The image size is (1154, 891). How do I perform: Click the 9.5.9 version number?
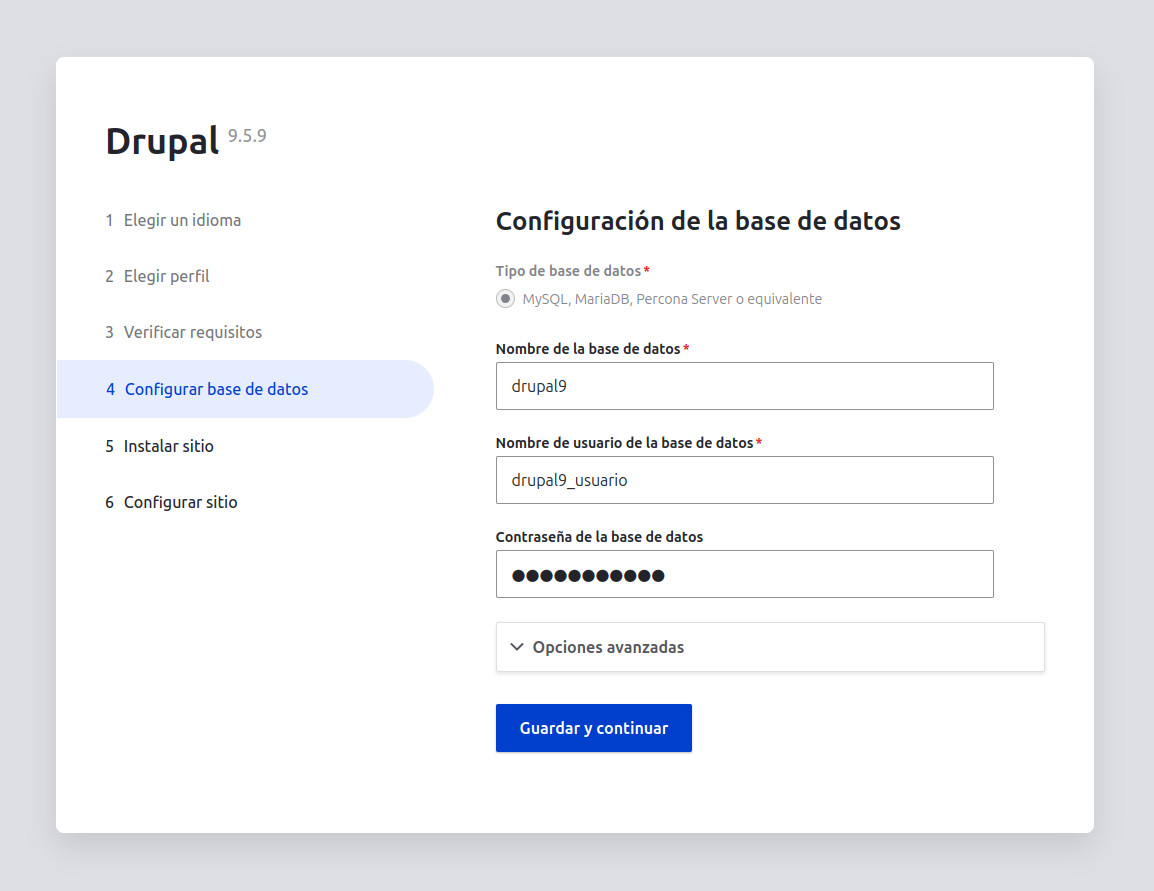pyautogui.click(x=247, y=136)
